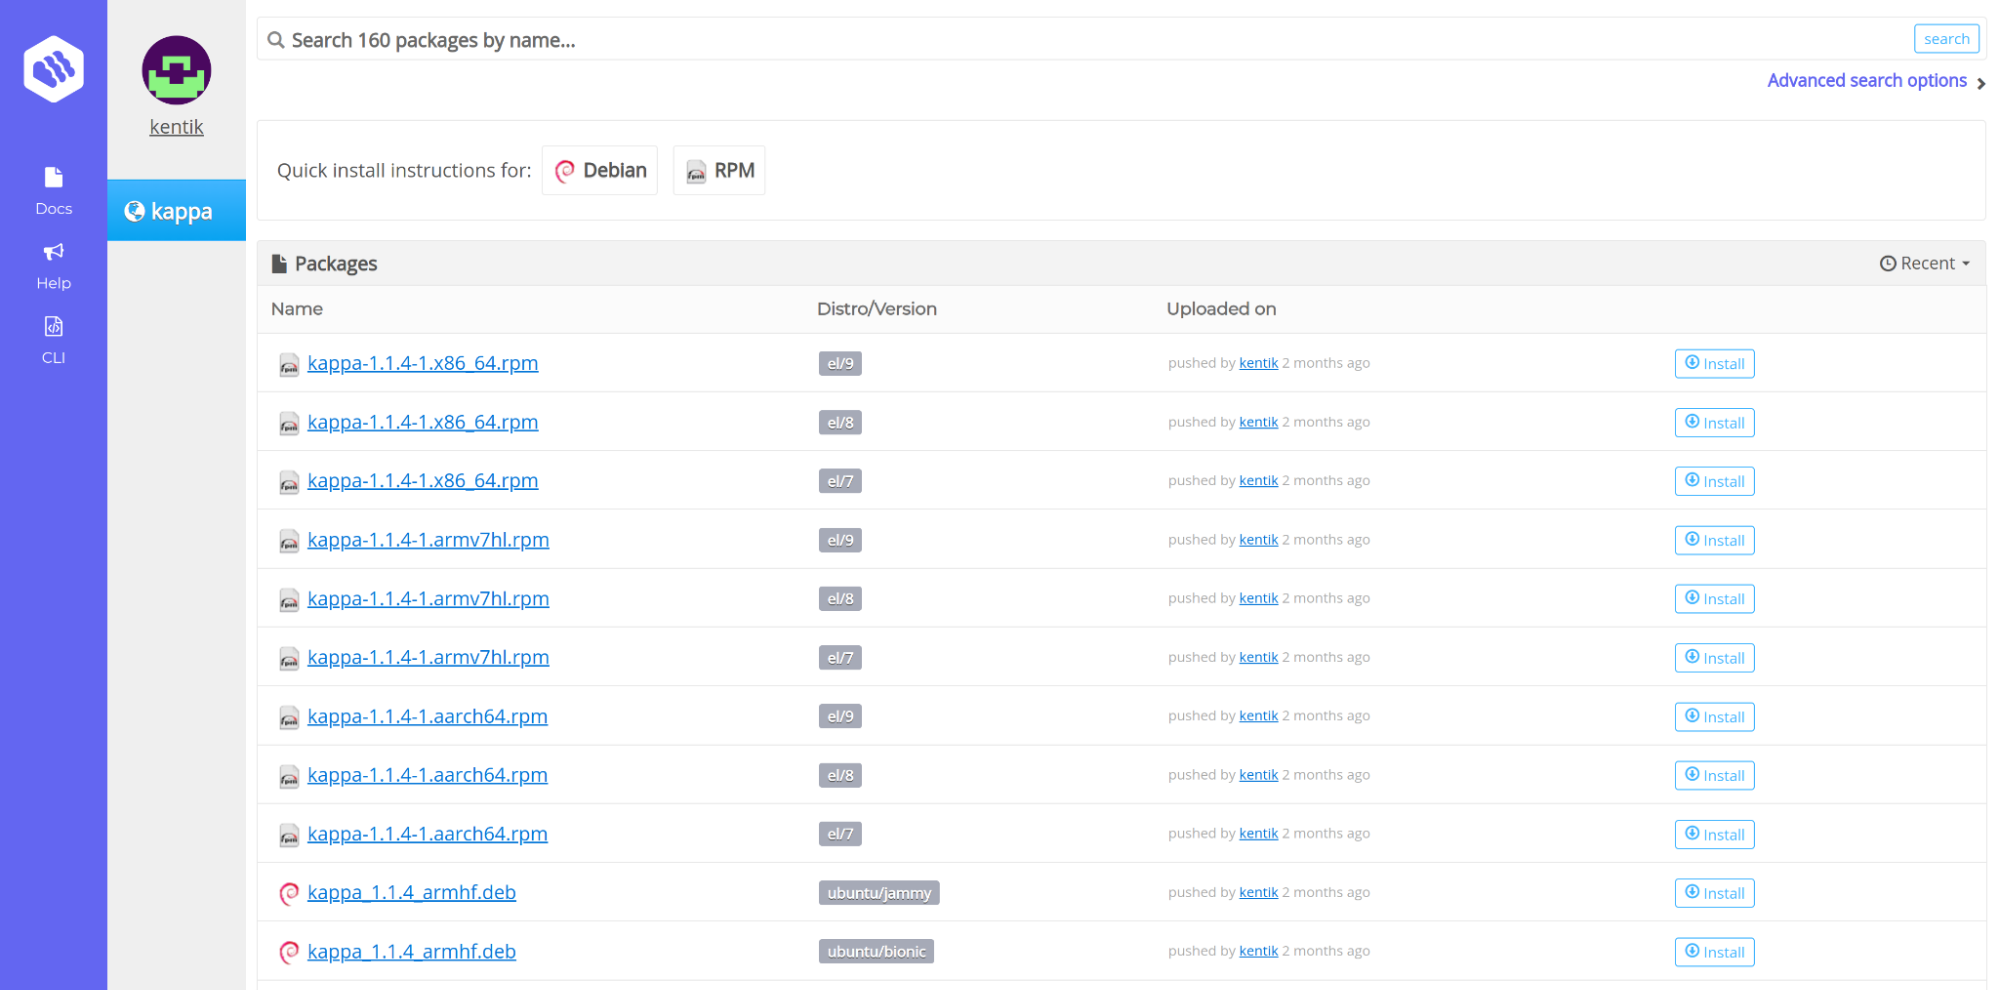
Task: Click the RPM icon of the el/8 x86_64 package
Action: point(289,423)
